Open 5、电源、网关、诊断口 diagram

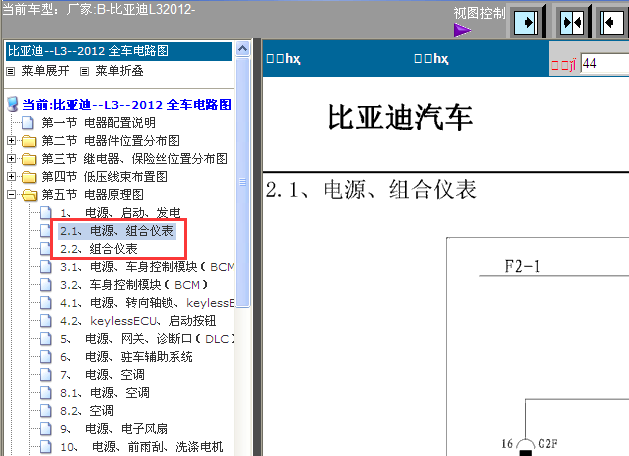pyautogui.click(x=147, y=339)
